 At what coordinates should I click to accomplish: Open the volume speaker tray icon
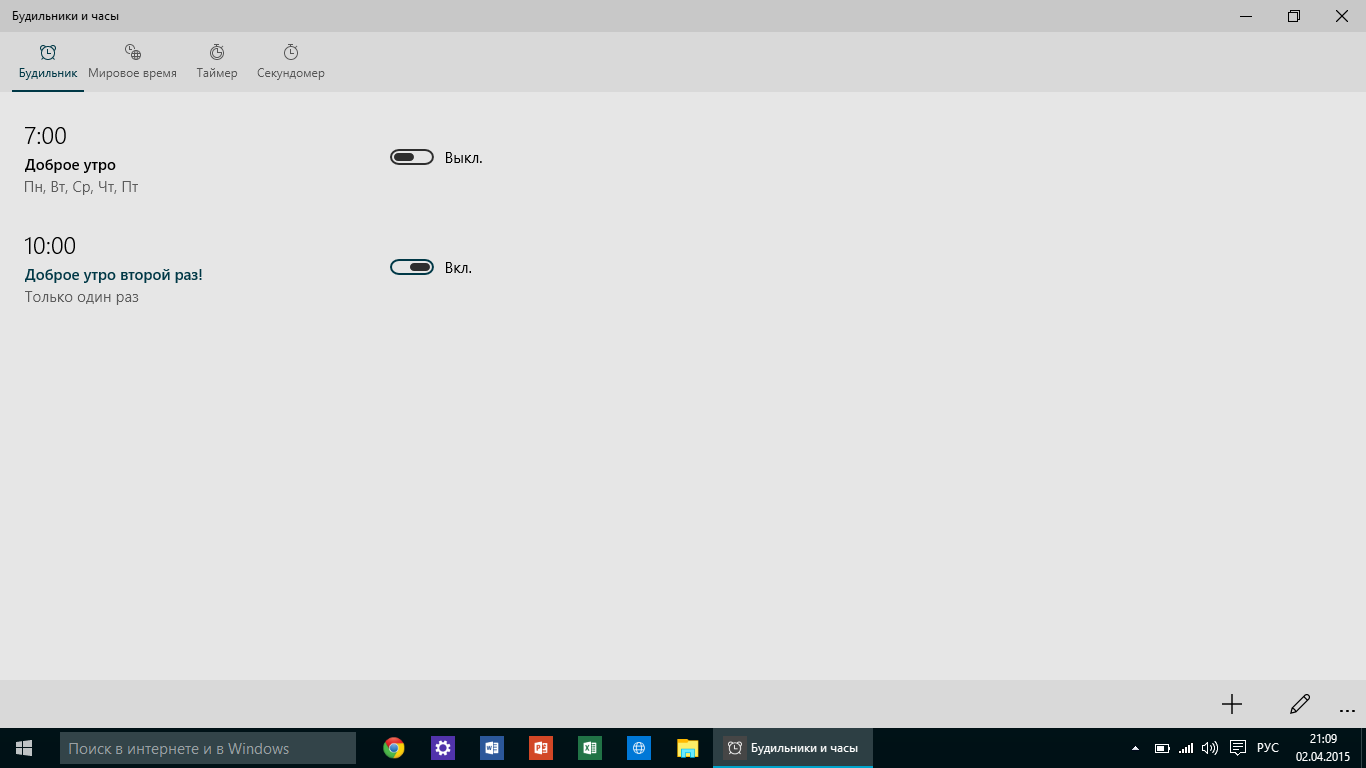coord(1210,748)
